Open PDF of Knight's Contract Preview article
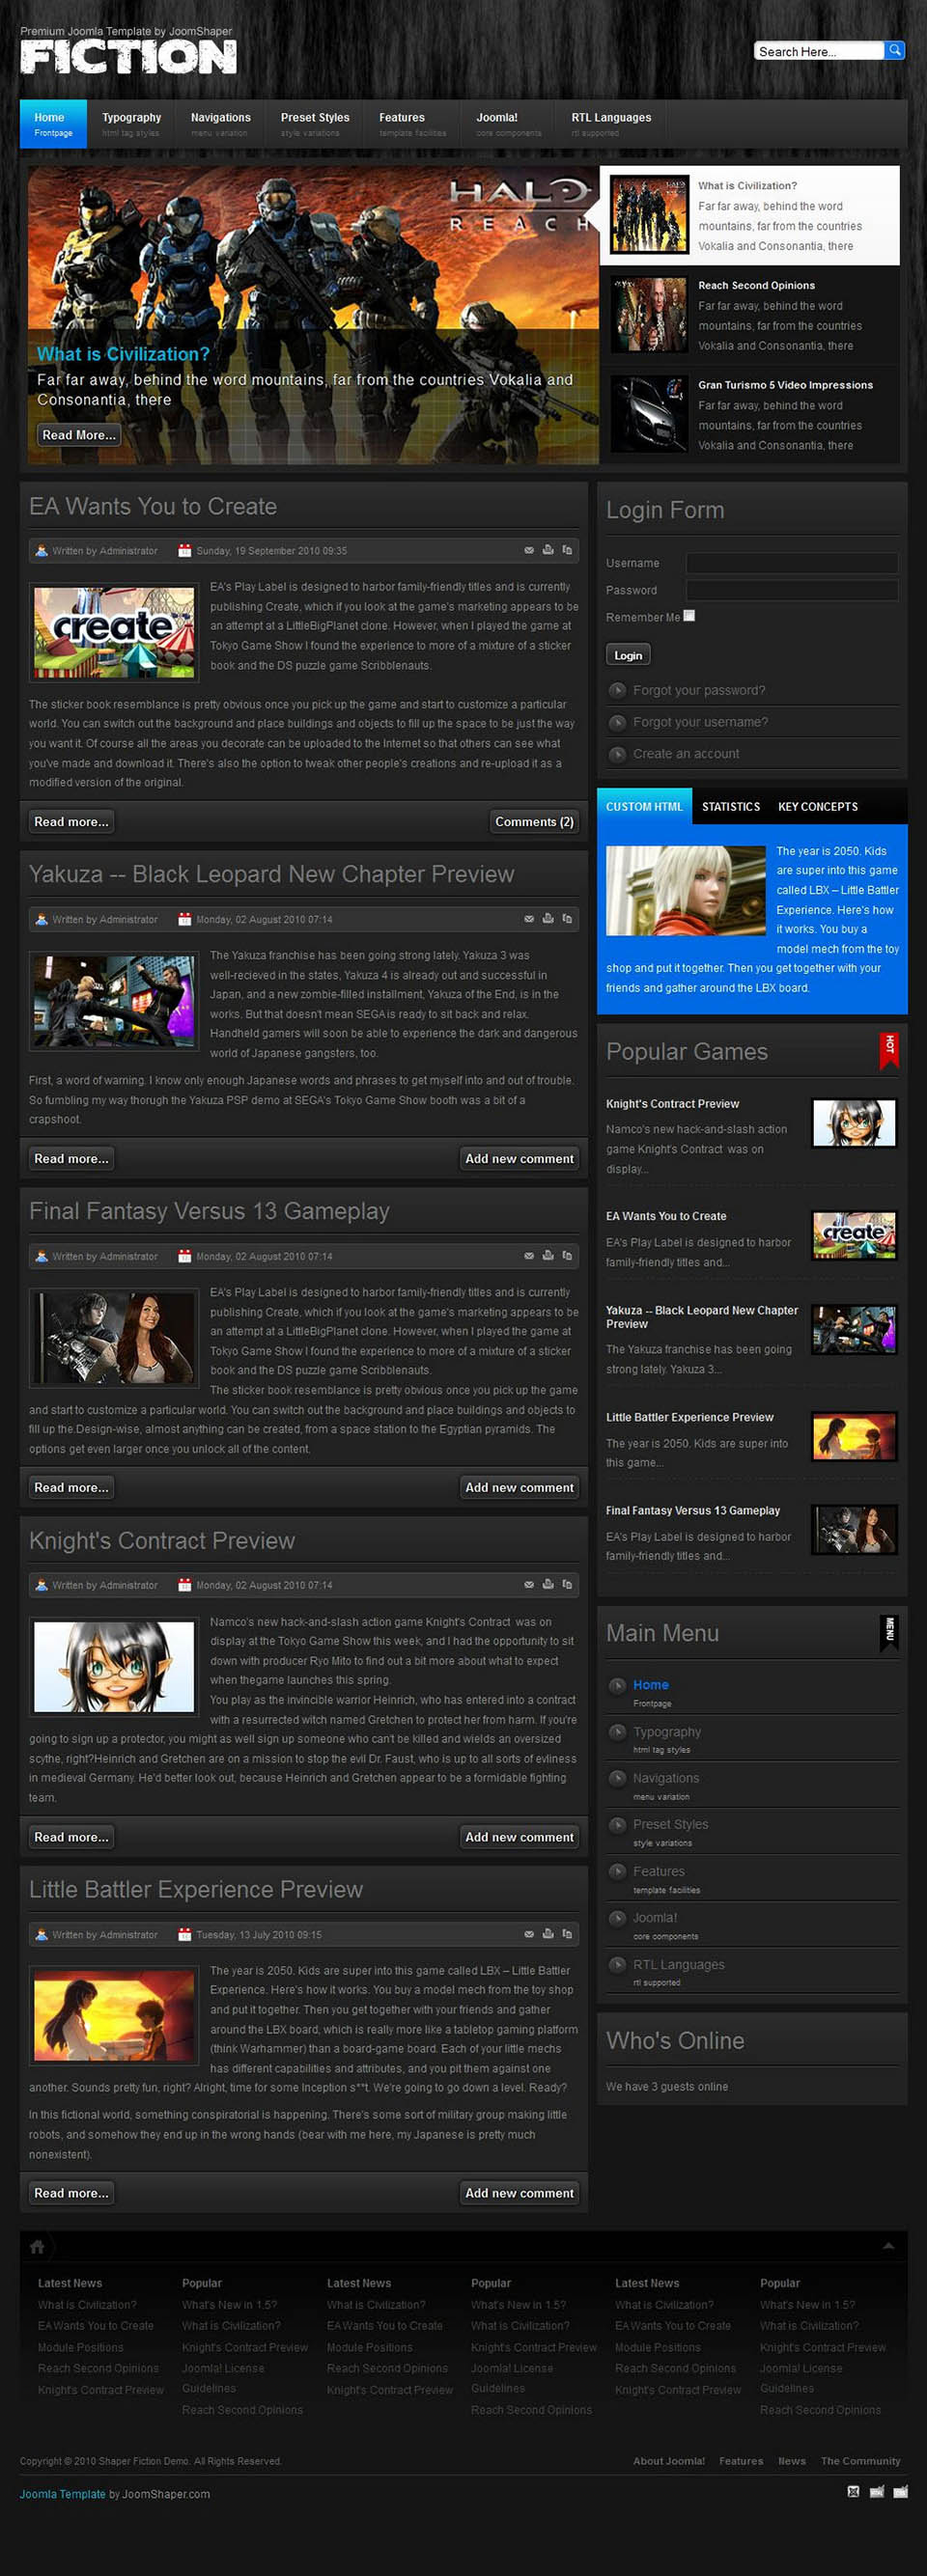Screen dimensions: 927x2576 (567, 1585)
